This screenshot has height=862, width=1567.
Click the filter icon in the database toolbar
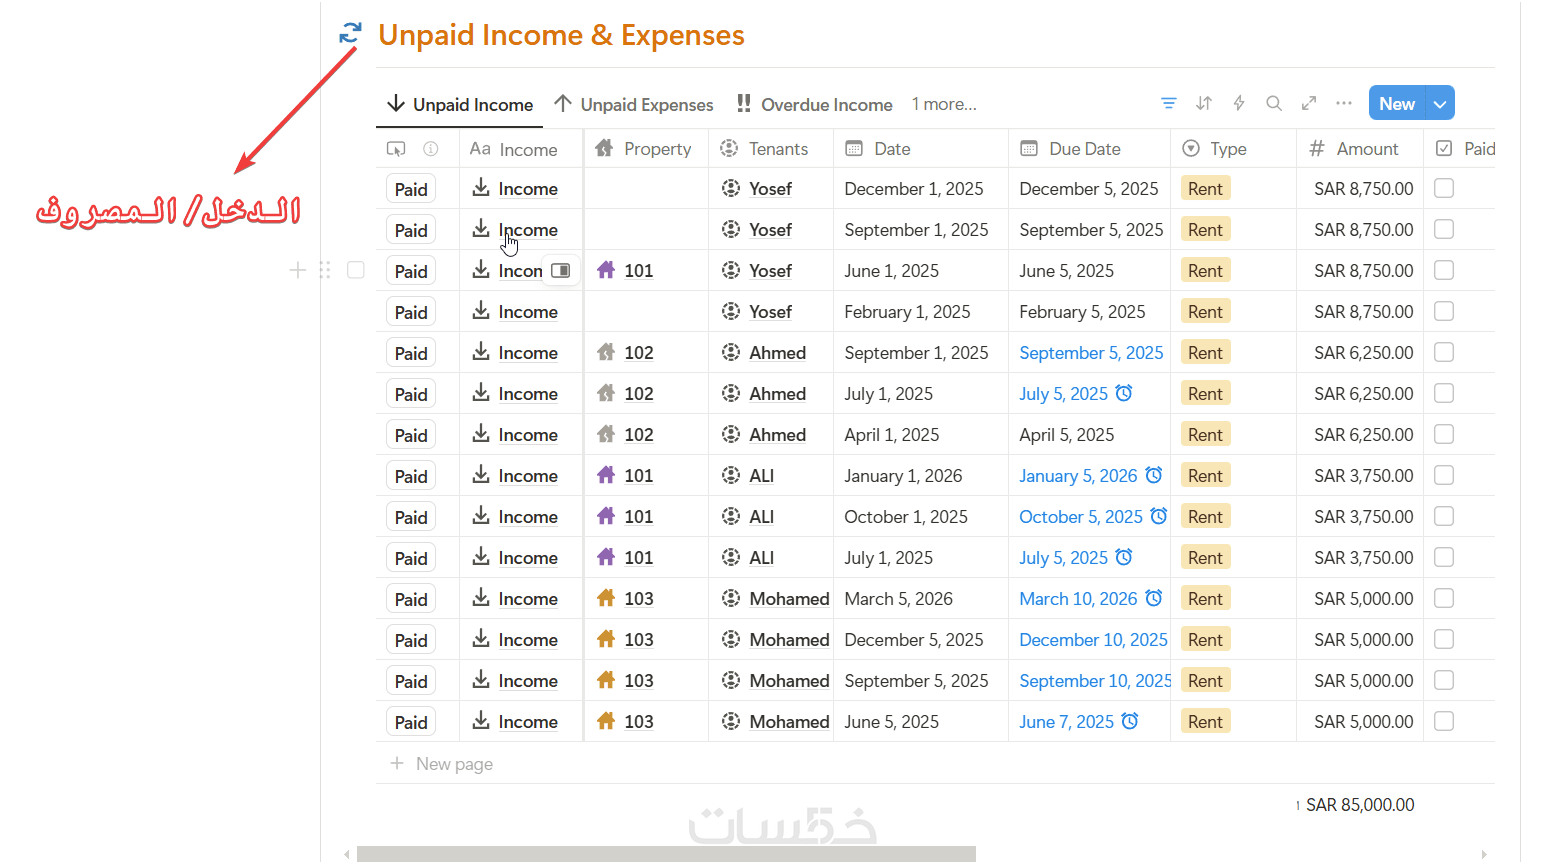point(1168,103)
